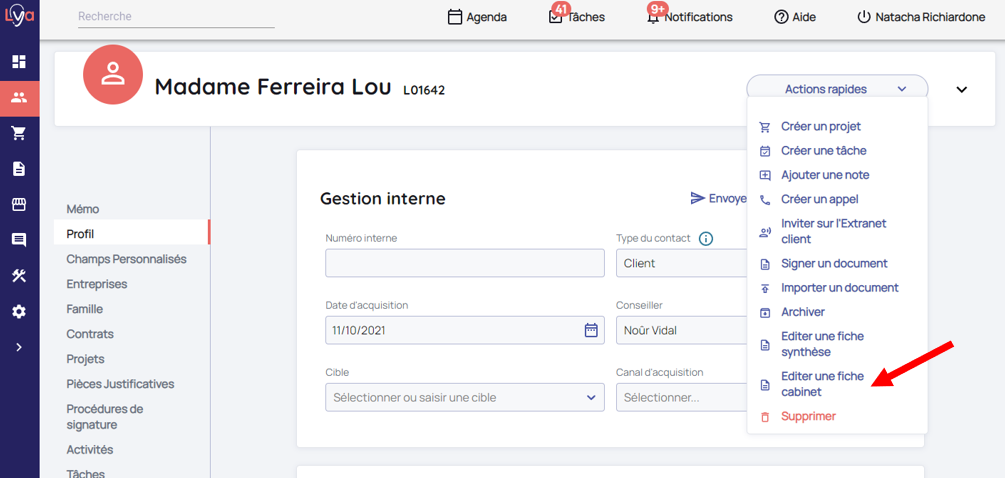Screen dimensions: 1005x478
Task: Open the settings gear sidebar icon
Action: (x=19, y=311)
